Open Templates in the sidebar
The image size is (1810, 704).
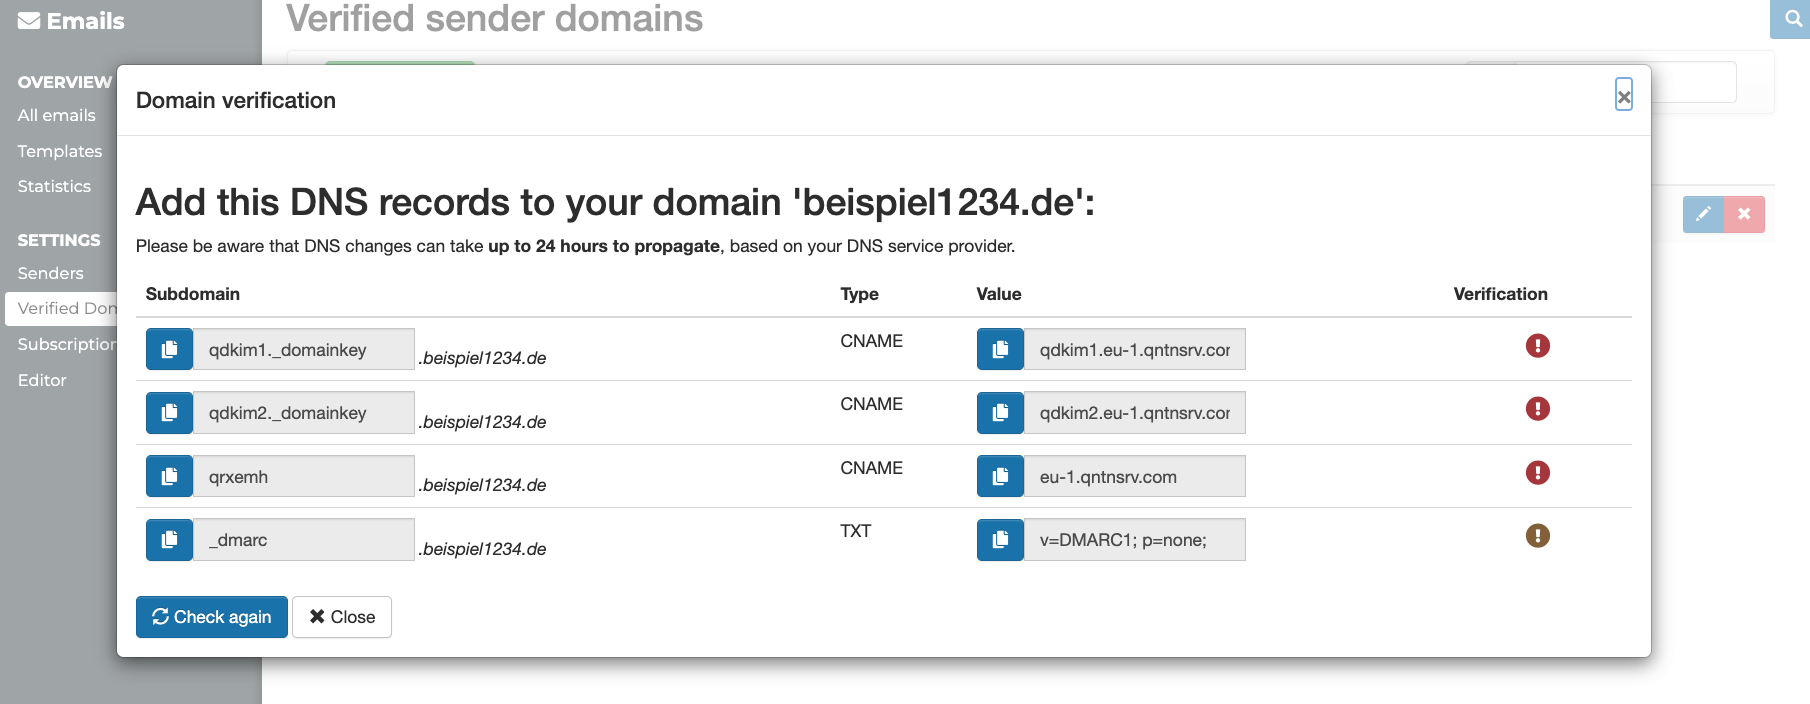coord(60,151)
